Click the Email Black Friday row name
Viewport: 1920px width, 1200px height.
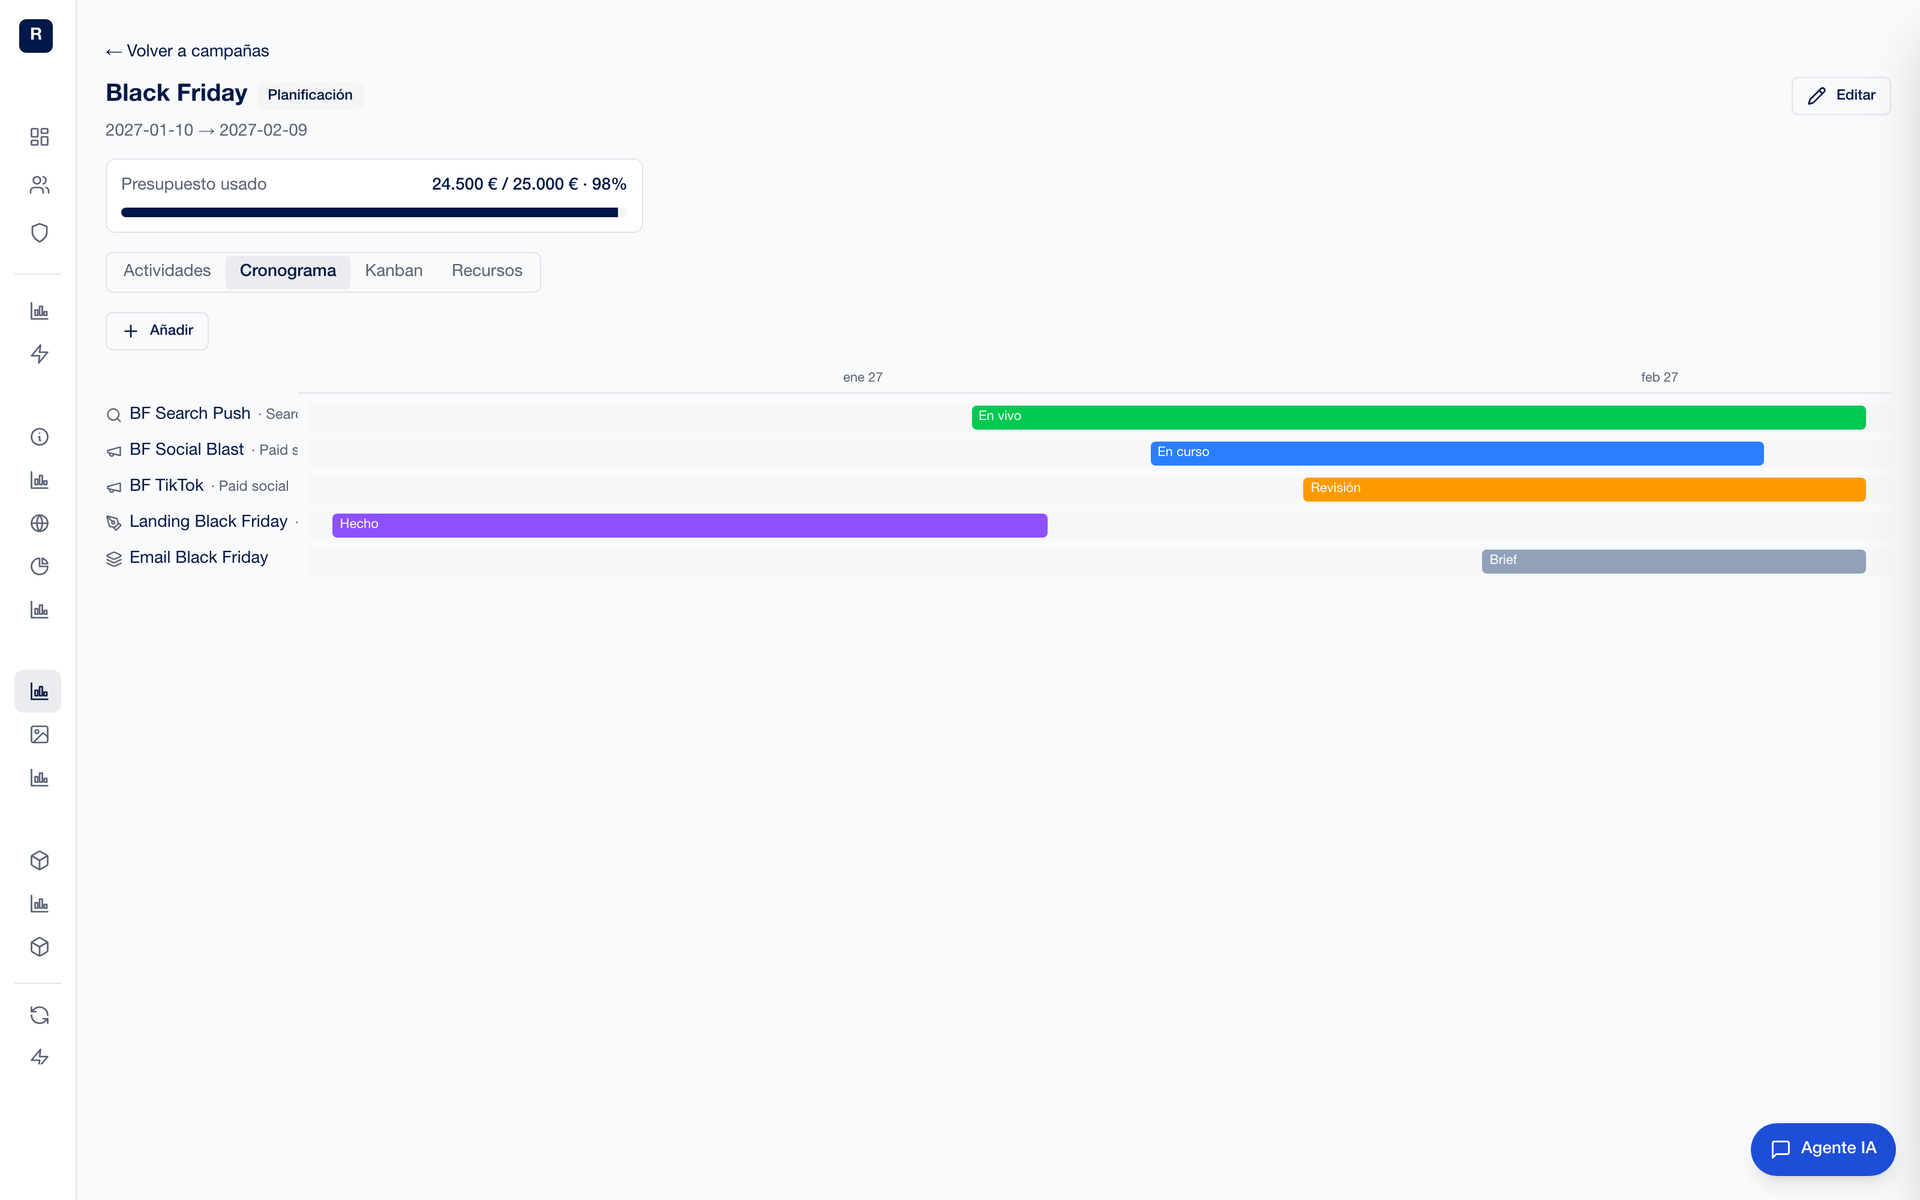pos(199,557)
